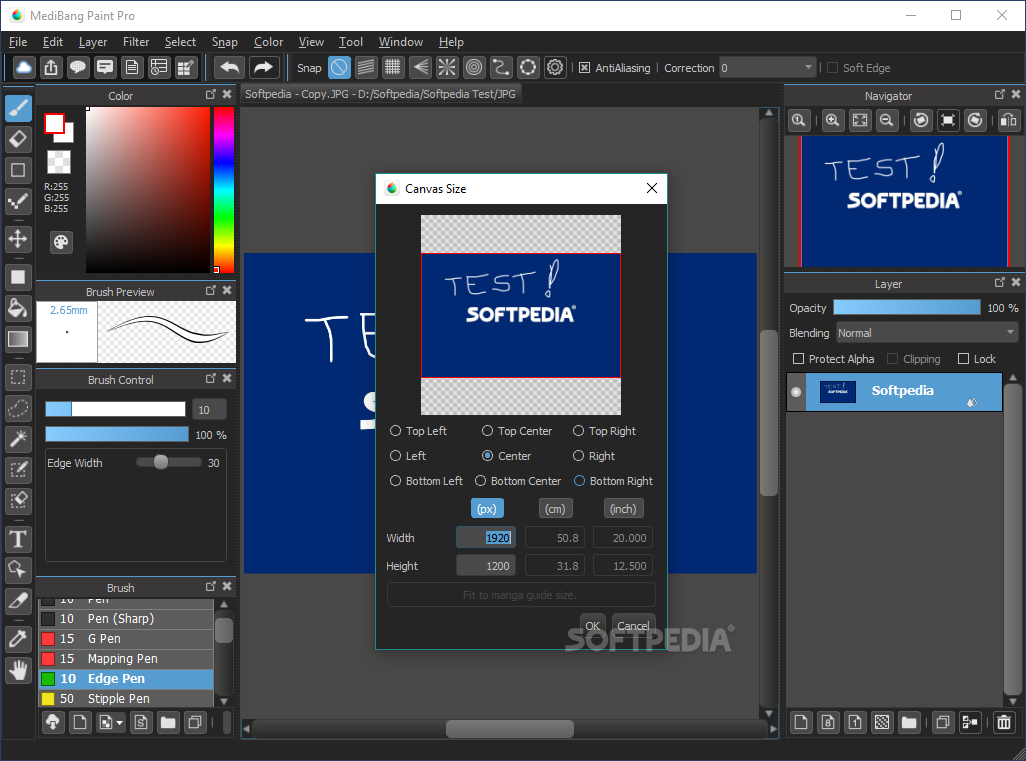This screenshot has width=1026, height=761.
Task: Select the Eraser tool
Action: [x=18, y=139]
